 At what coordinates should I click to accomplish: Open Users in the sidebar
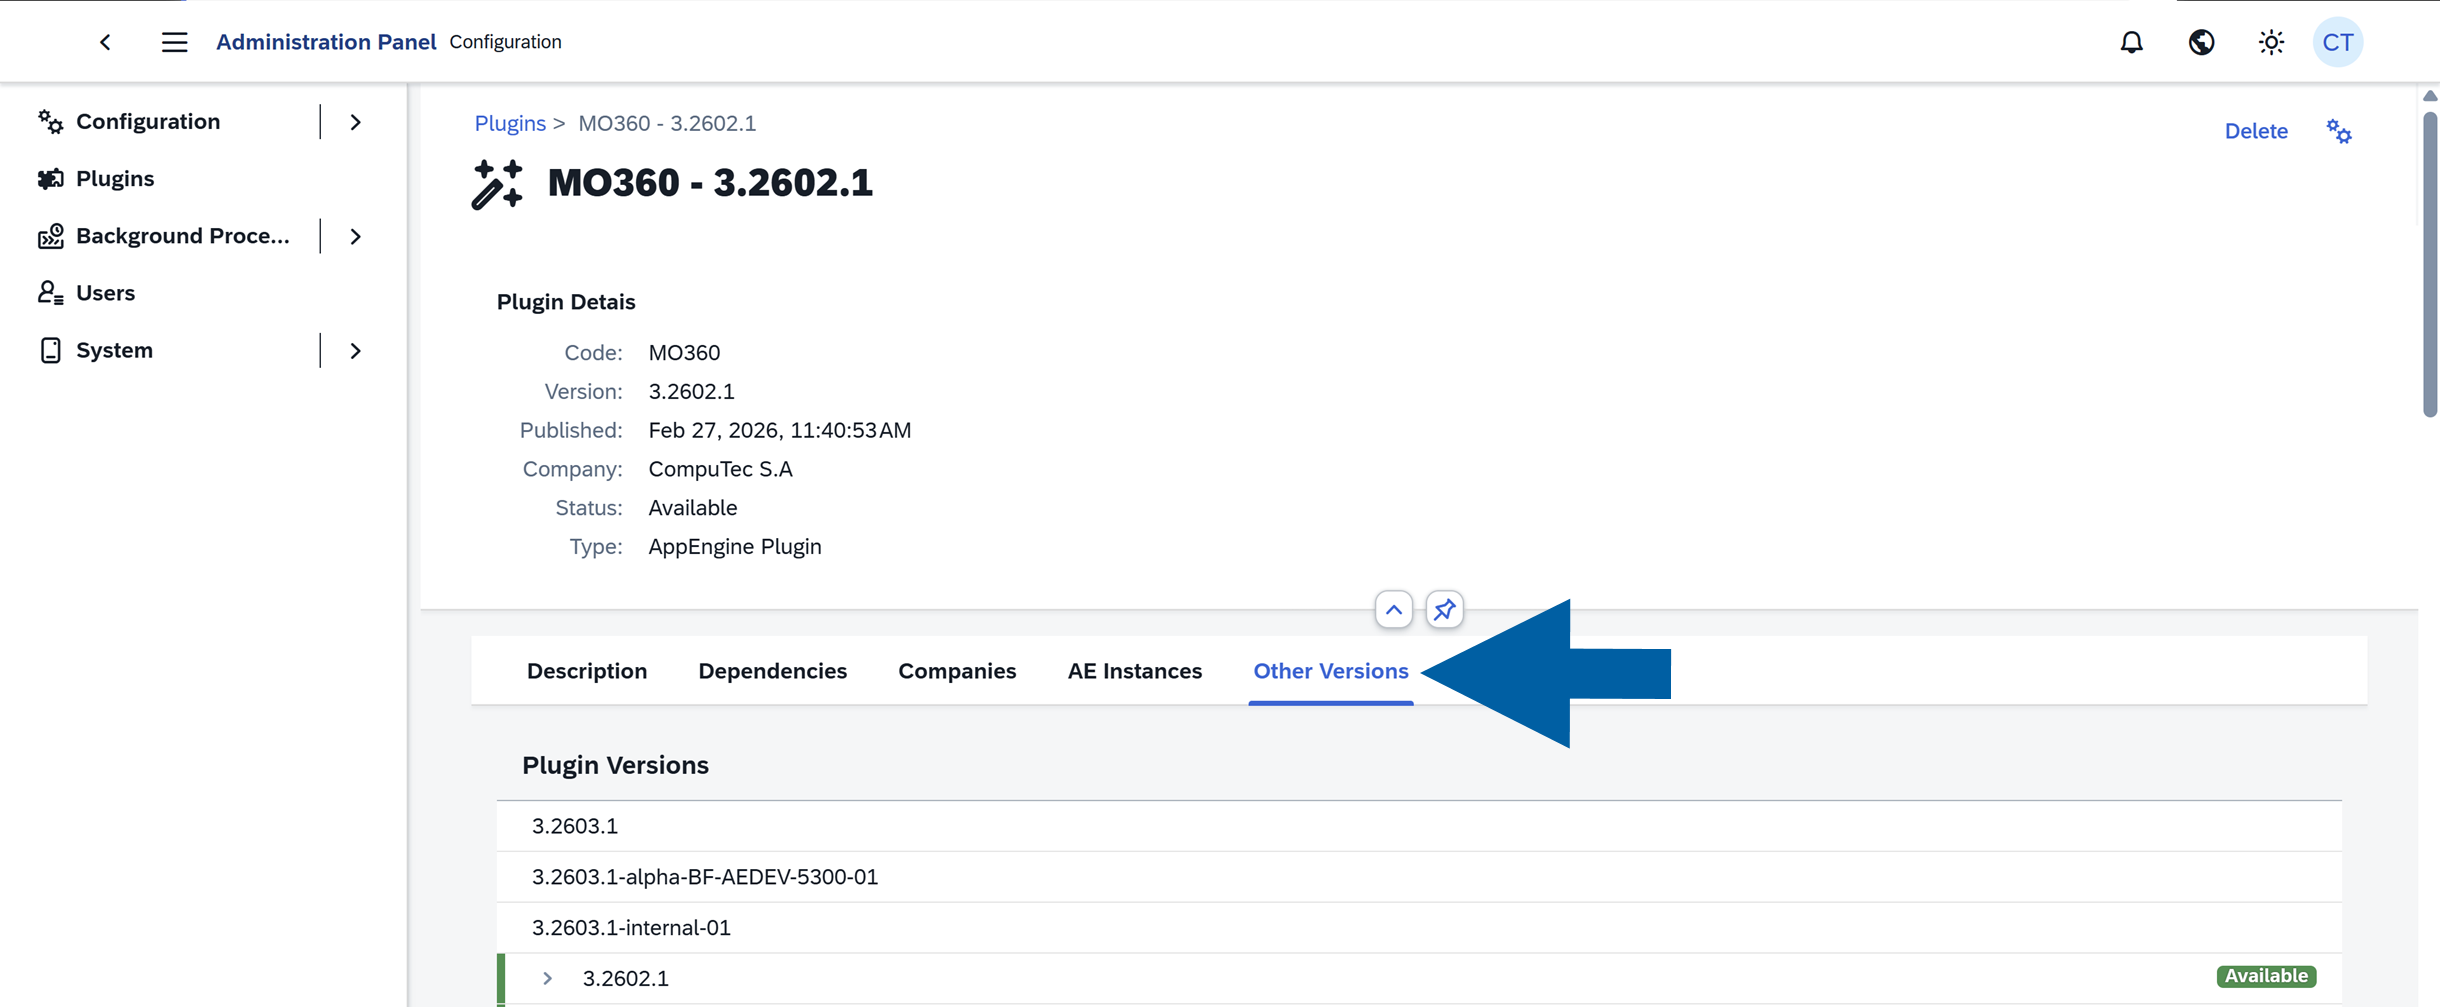click(105, 293)
